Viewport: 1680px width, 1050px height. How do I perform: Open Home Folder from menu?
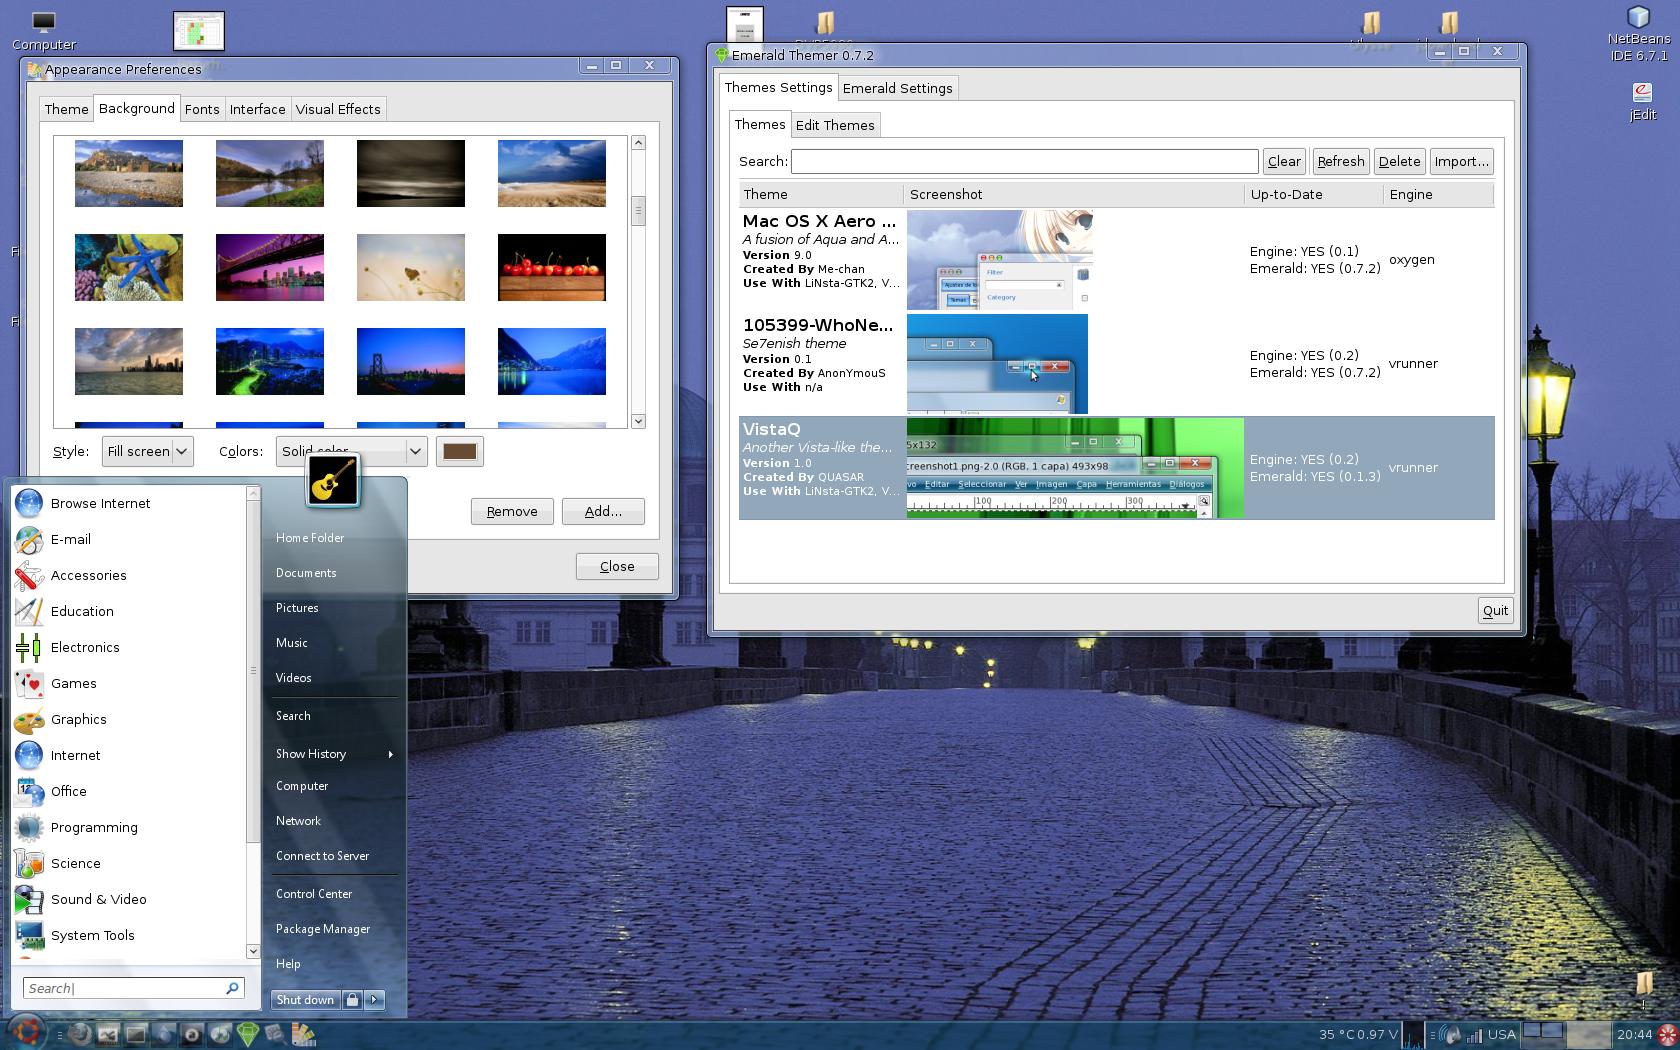click(x=310, y=538)
